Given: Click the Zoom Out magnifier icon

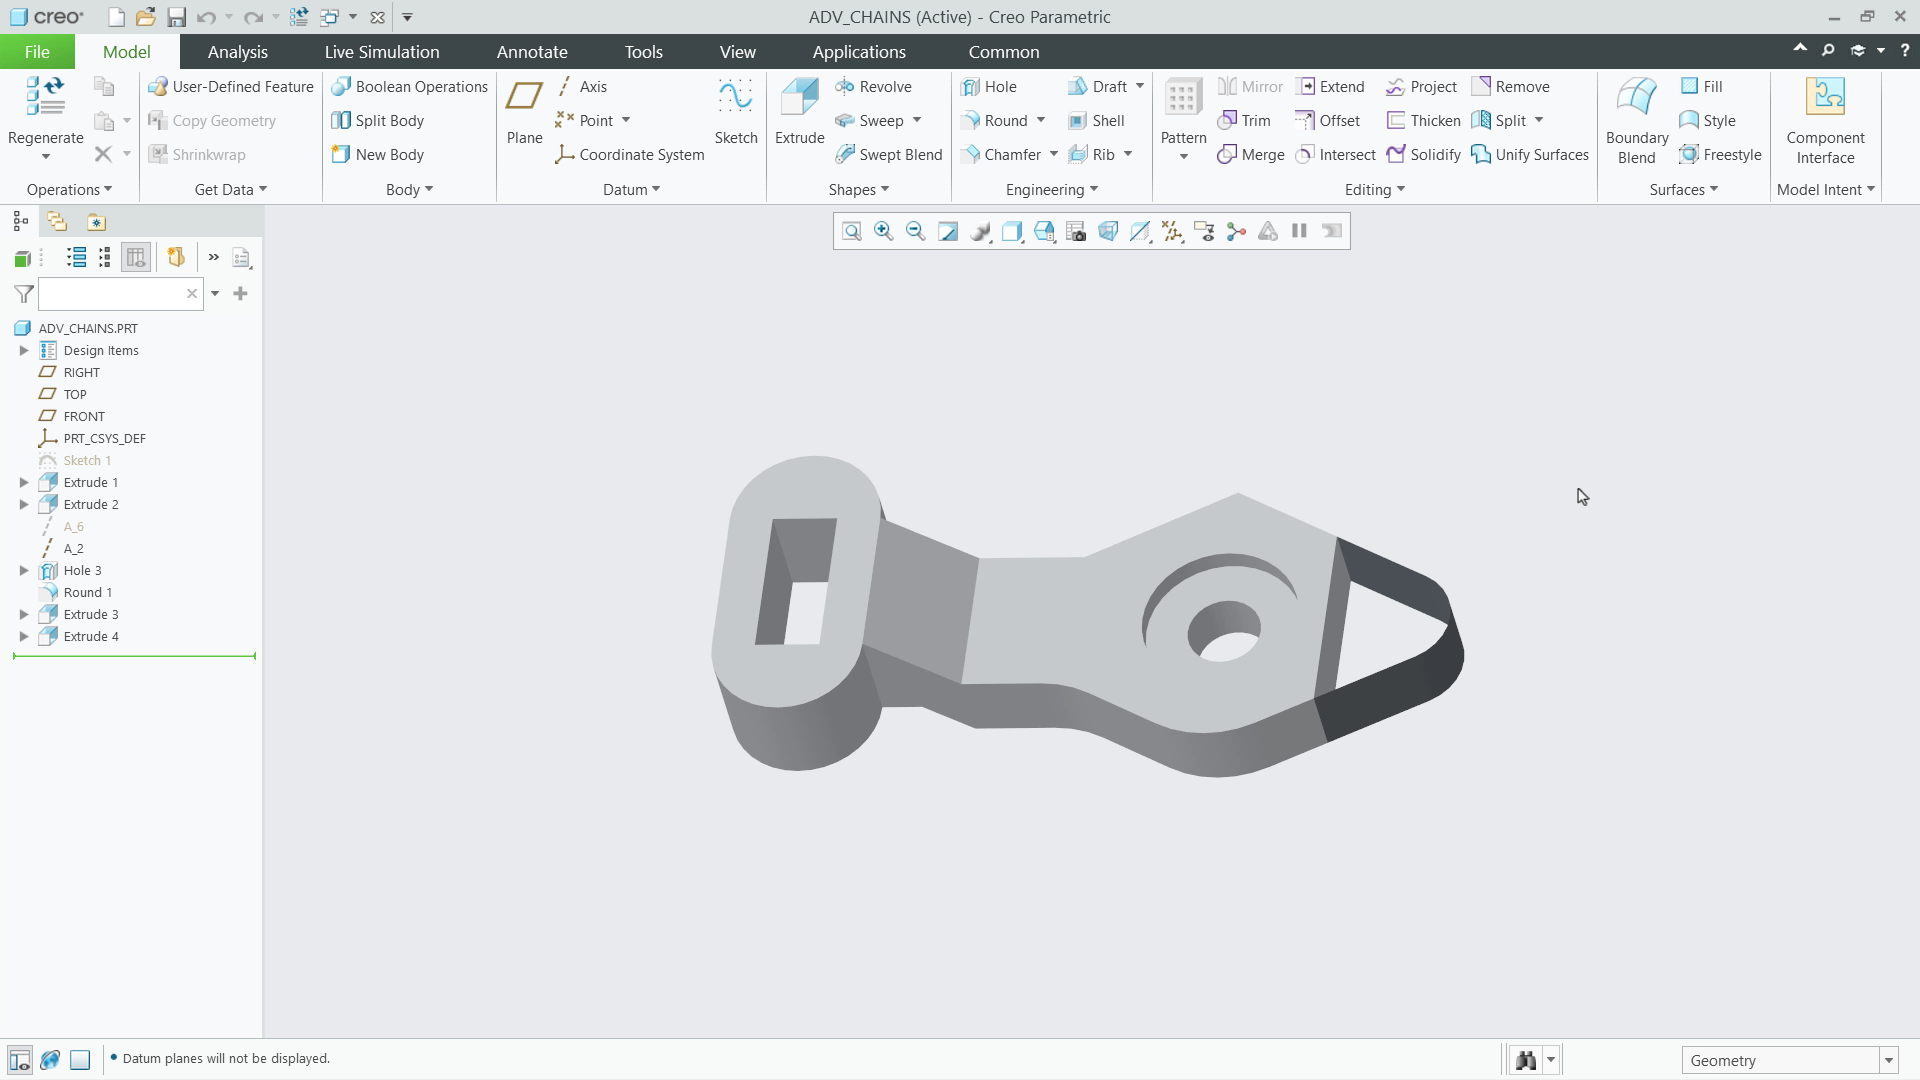Looking at the screenshot, I should (915, 231).
